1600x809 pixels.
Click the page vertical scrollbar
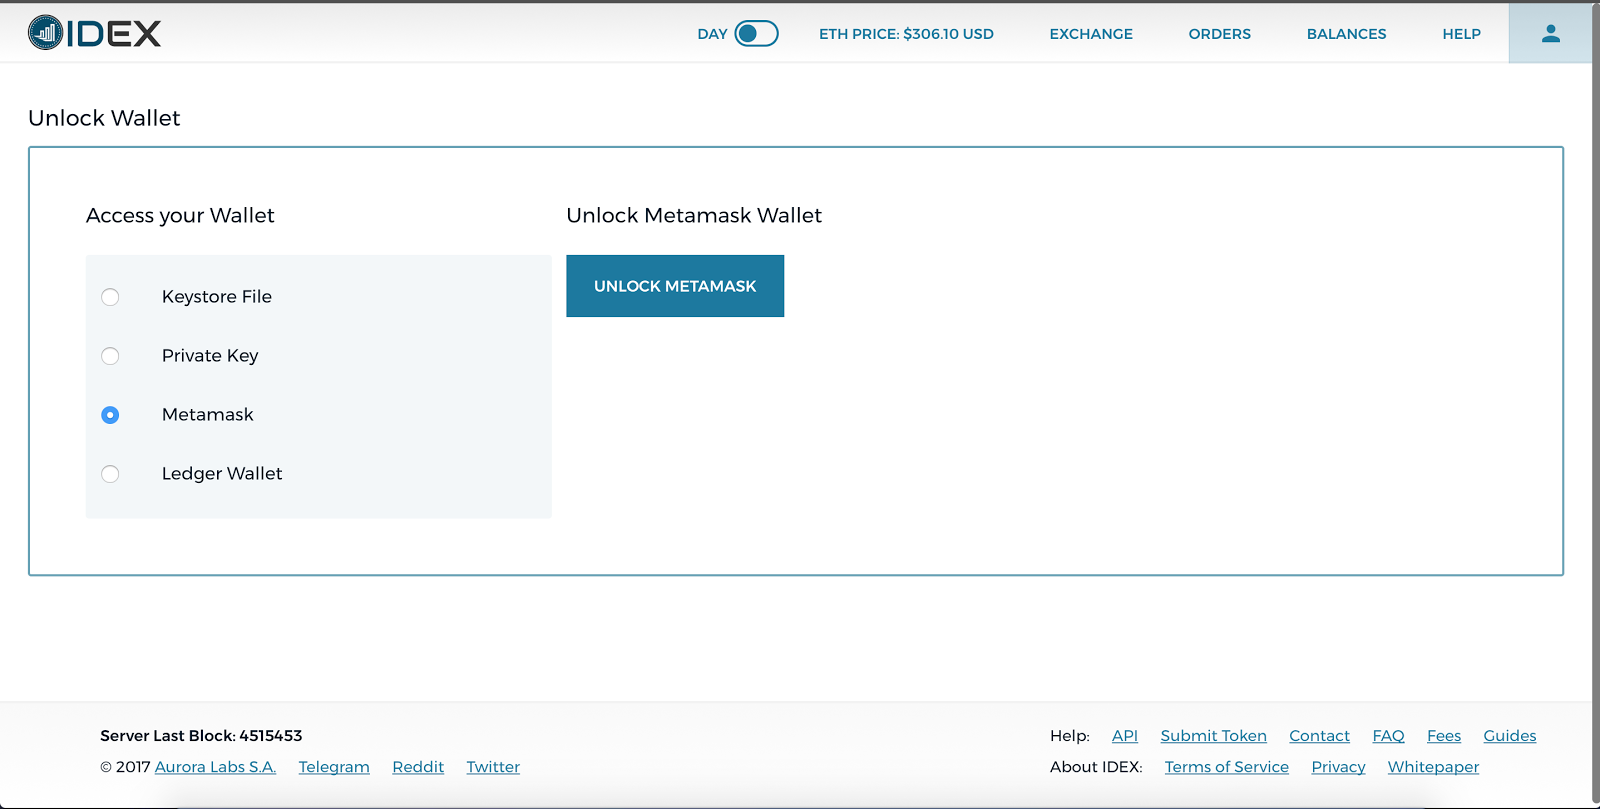pyautogui.click(x=1596, y=404)
